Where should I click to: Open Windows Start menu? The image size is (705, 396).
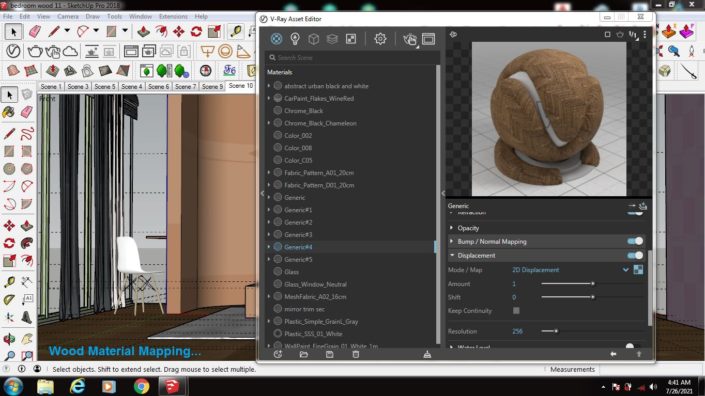[x=13, y=386]
